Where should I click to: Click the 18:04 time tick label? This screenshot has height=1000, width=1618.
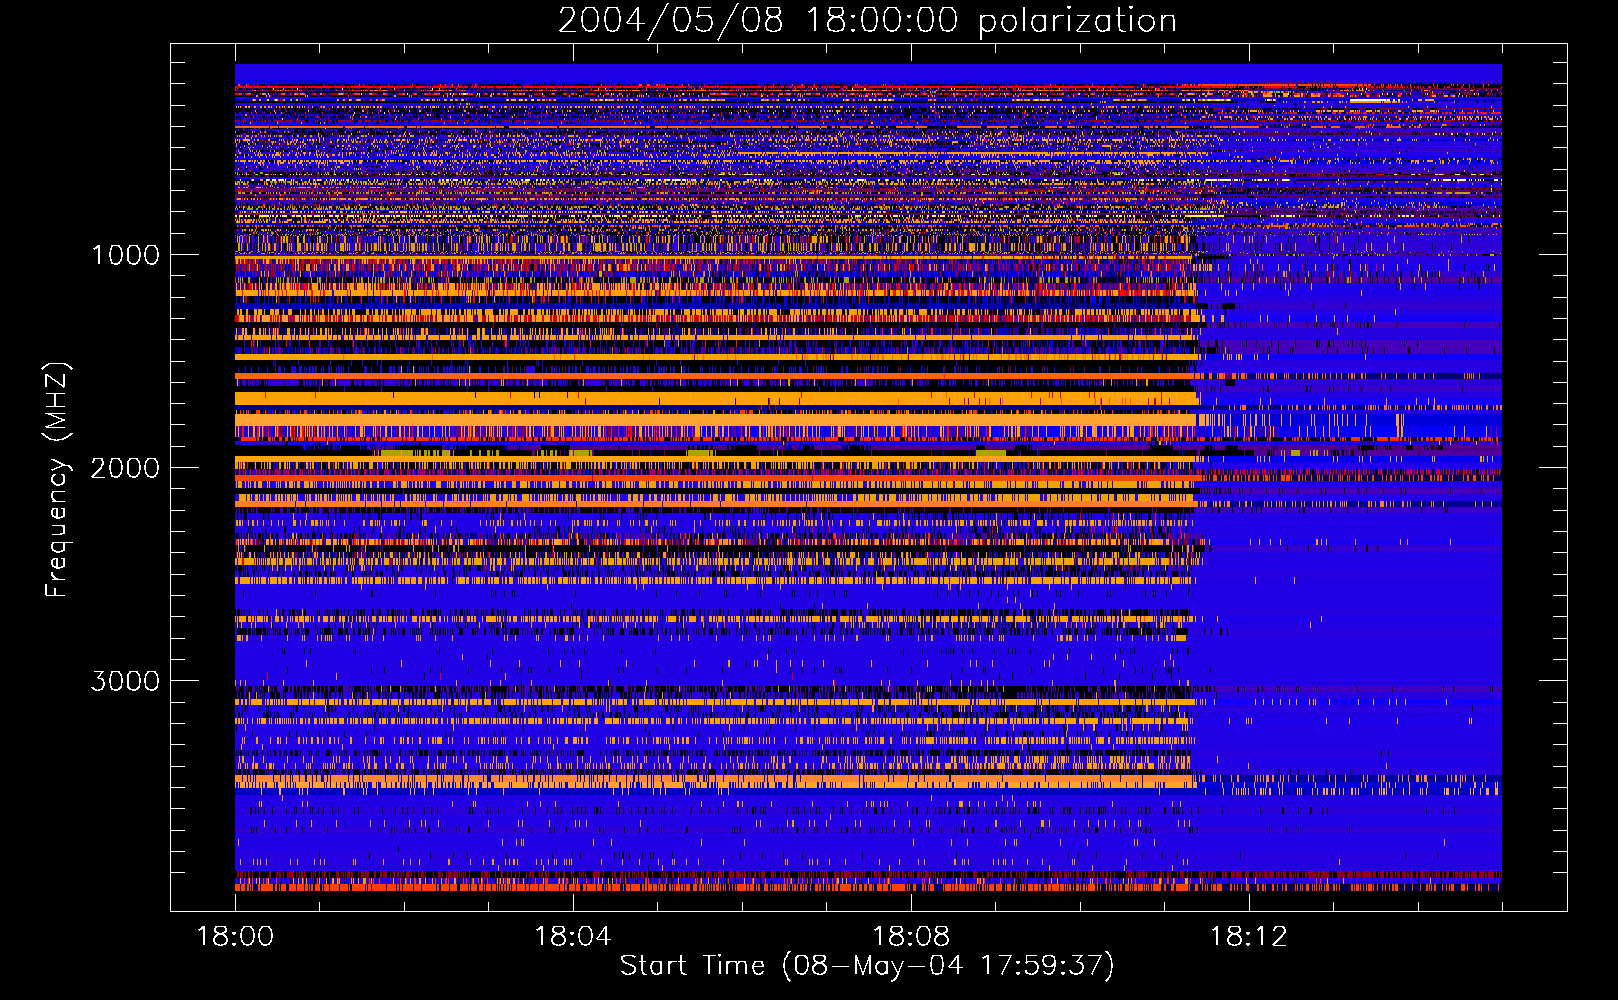573,936
